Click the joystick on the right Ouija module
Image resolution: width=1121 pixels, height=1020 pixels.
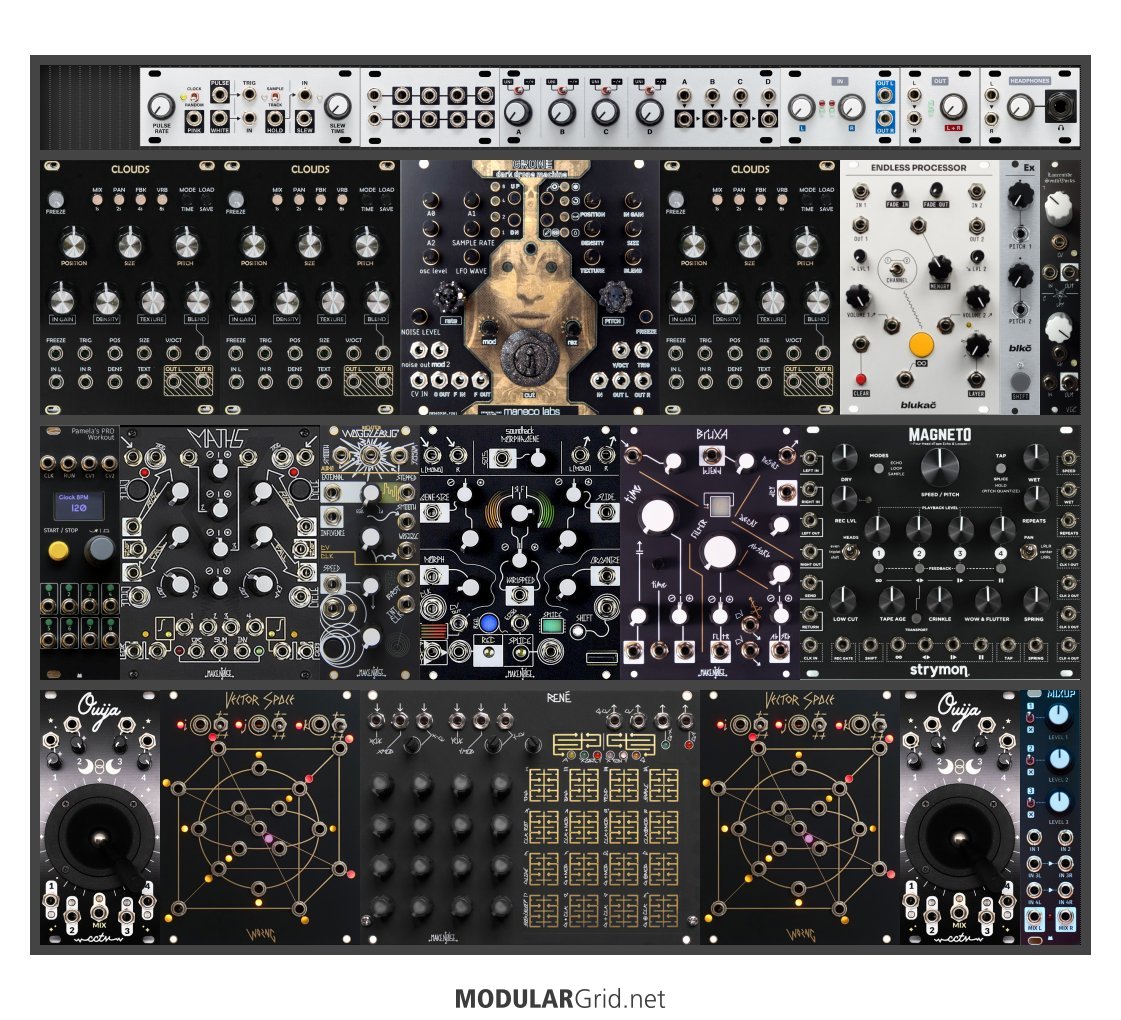tap(960, 838)
